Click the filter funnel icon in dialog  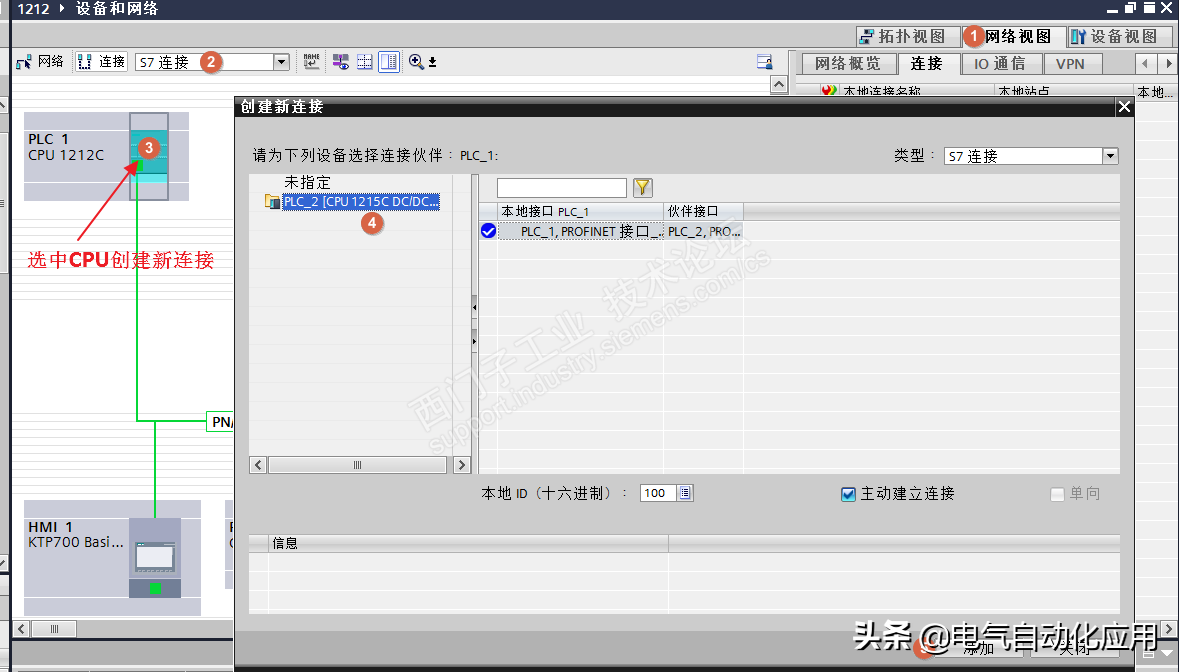(642, 188)
